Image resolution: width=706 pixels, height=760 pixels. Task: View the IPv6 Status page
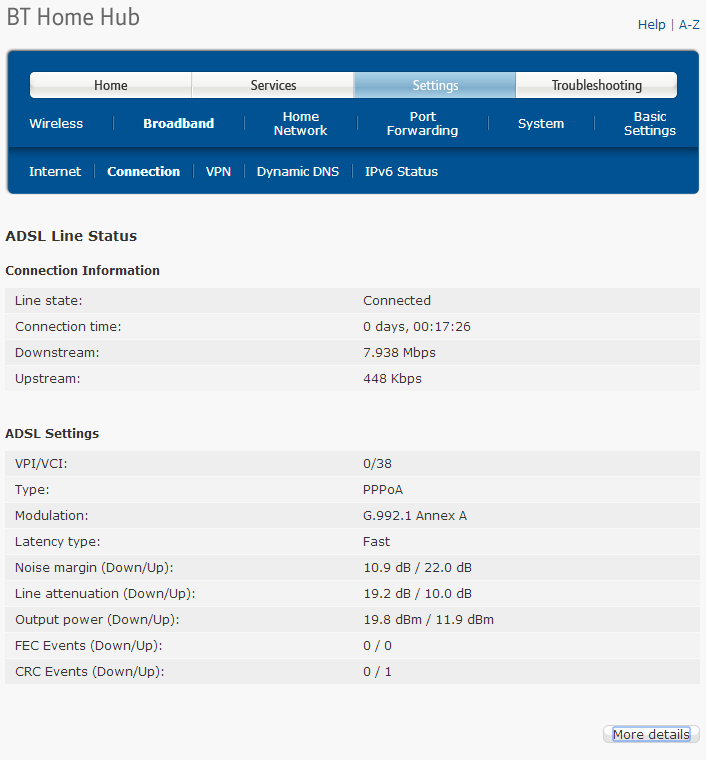point(401,172)
